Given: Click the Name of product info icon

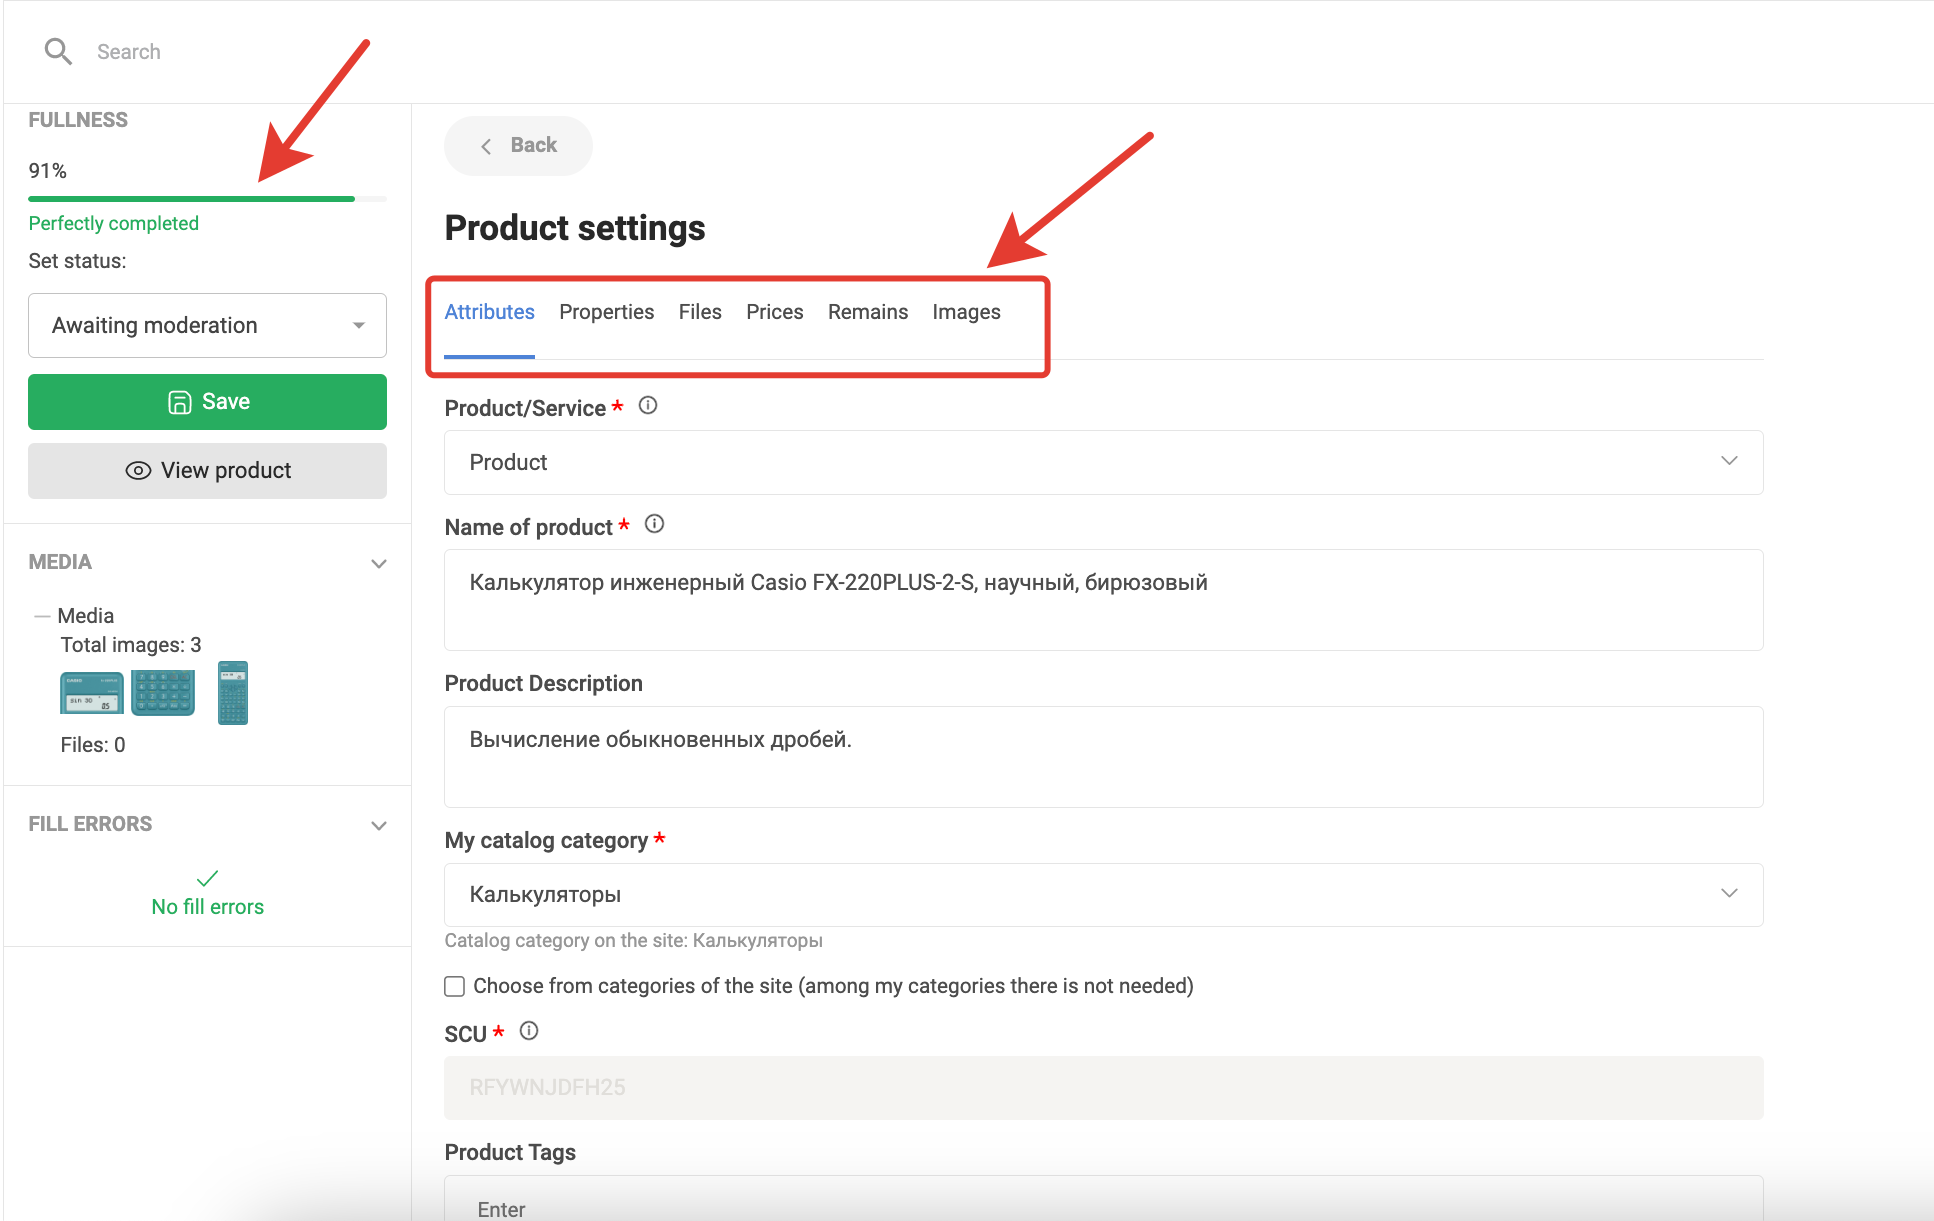Looking at the screenshot, I should pyautogui.click(x=654, y=524).
